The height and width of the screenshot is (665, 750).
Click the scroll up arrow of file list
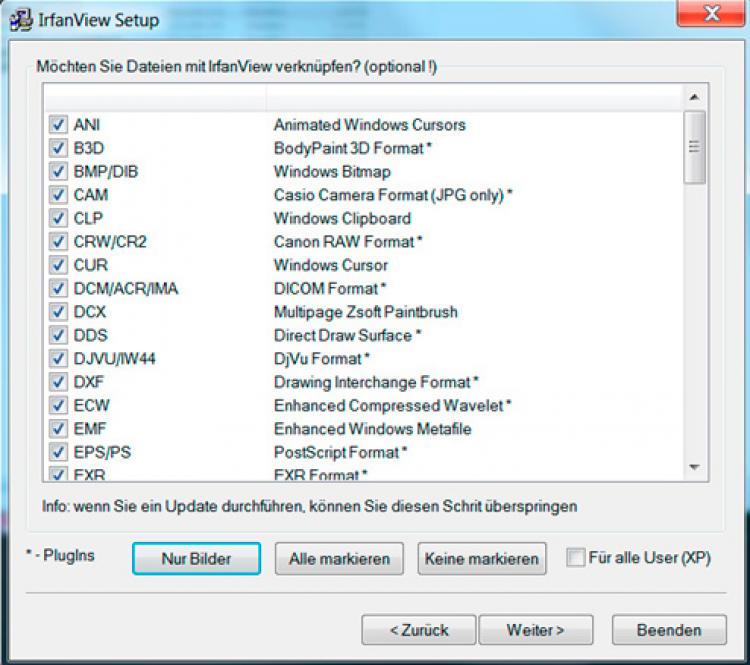pos(694,98)
